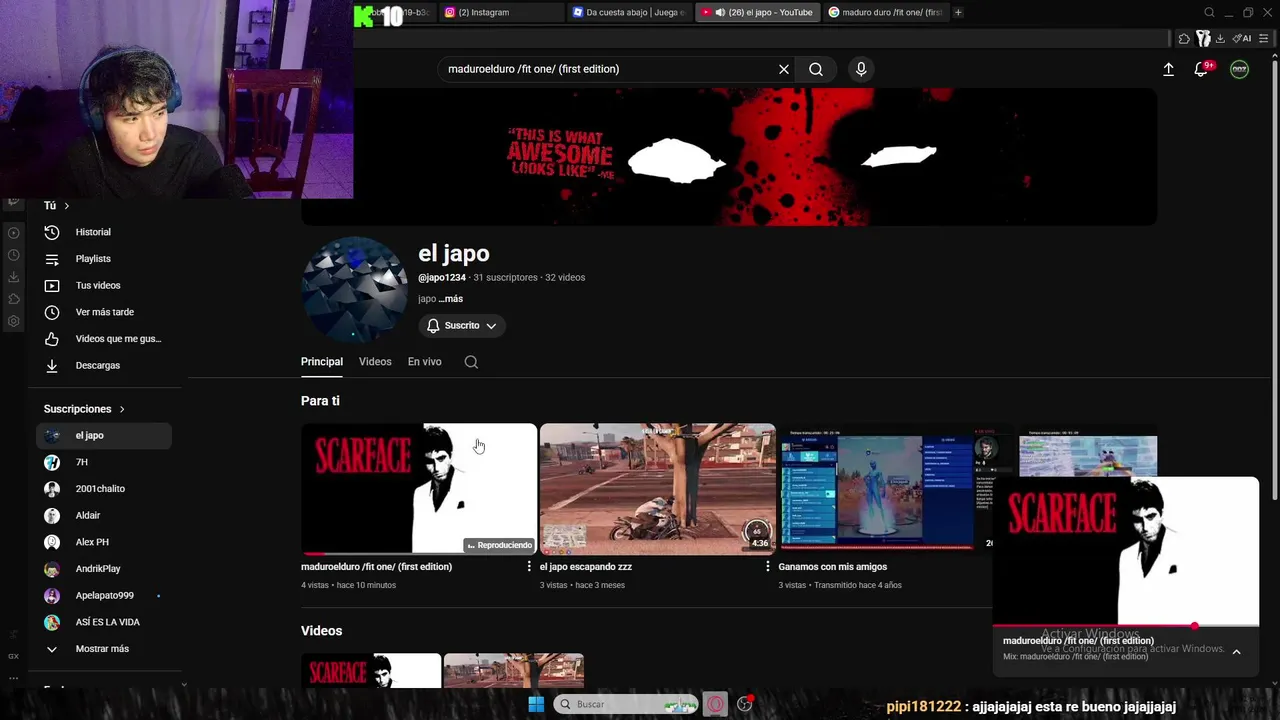Open the Suscrito notification dropdown
Image resolution: width=1280 pixels, height=720 pixels.
462,326
